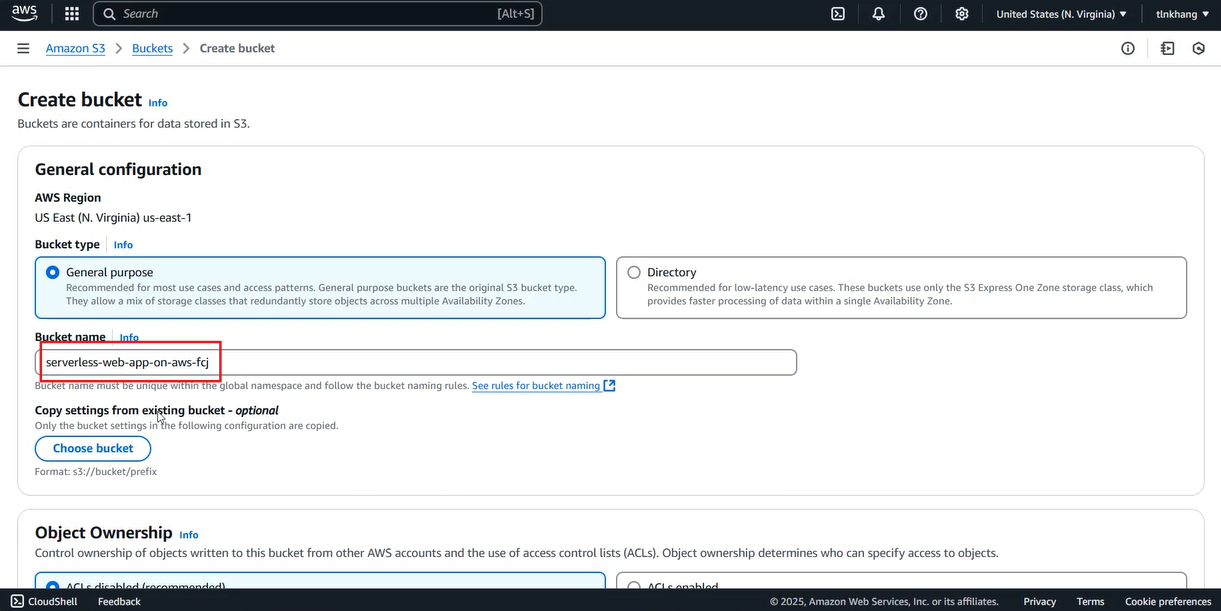Open the panel icon left of the hexagon icon
This screenshot has width=1221, height=611.
pyautogui.click(x=1167, y=48)
